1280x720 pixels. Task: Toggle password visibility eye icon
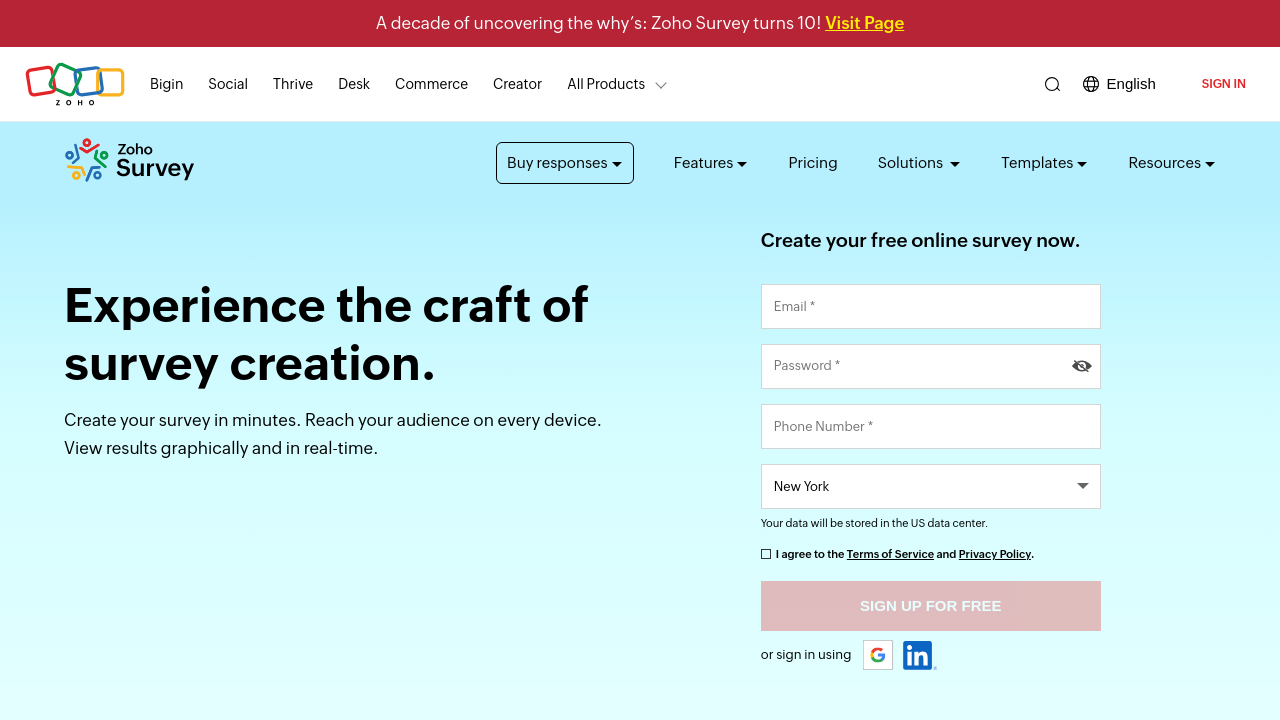pyautogui.click(x=1081, y=366)
